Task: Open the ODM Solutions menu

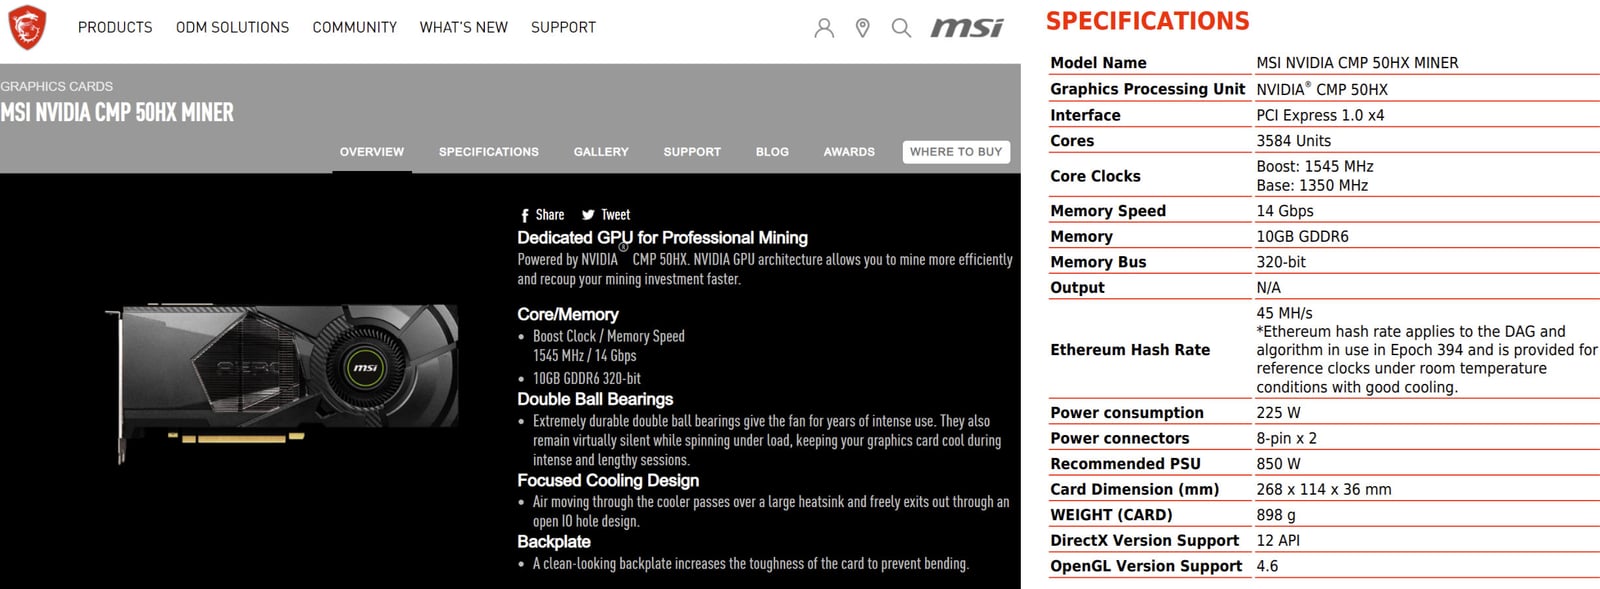Action: coord(232,28)
